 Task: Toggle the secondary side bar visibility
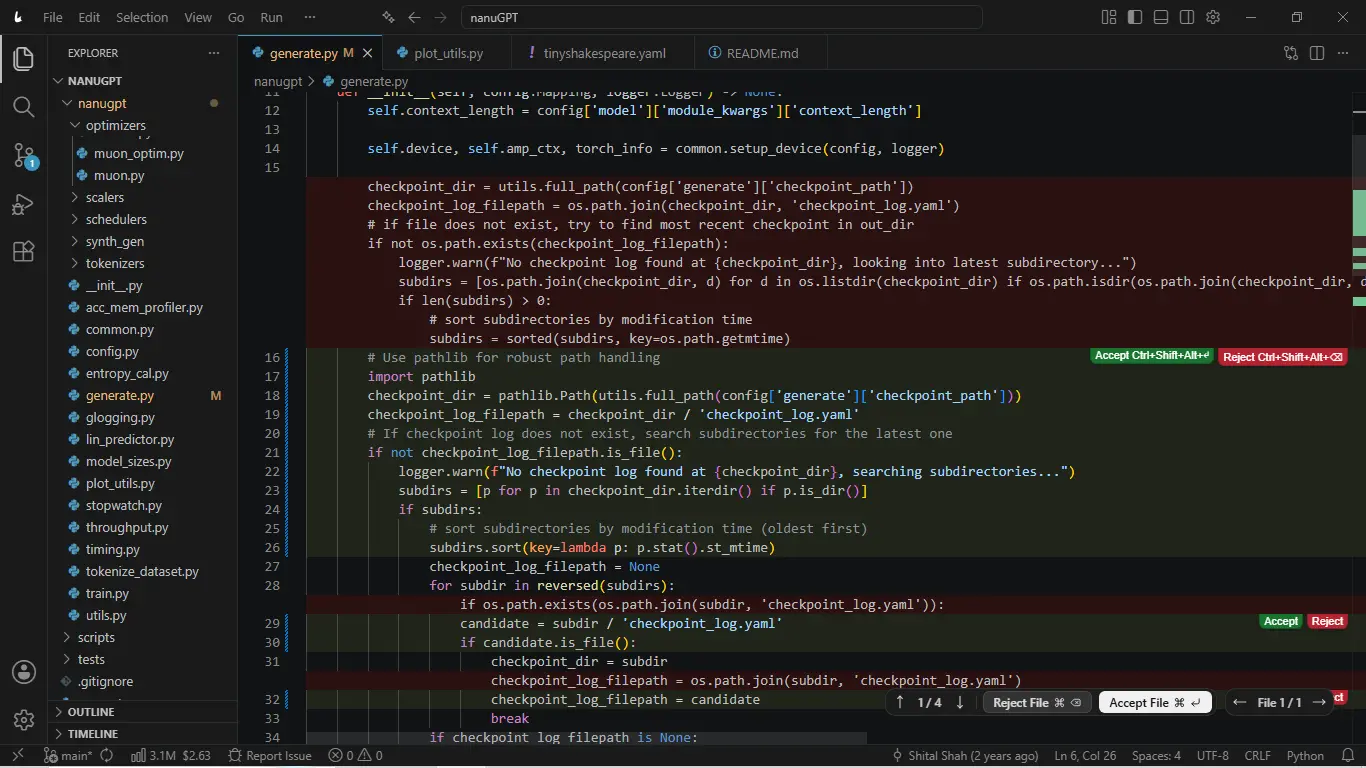(1187, 17)
